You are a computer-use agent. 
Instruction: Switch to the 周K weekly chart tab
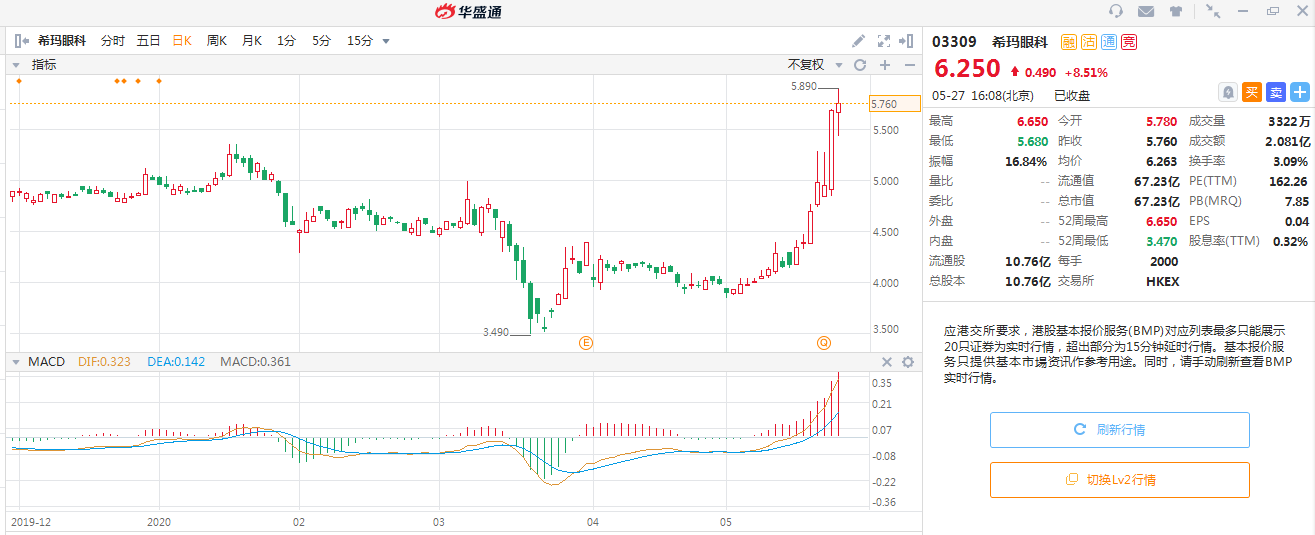click(217, 41)
